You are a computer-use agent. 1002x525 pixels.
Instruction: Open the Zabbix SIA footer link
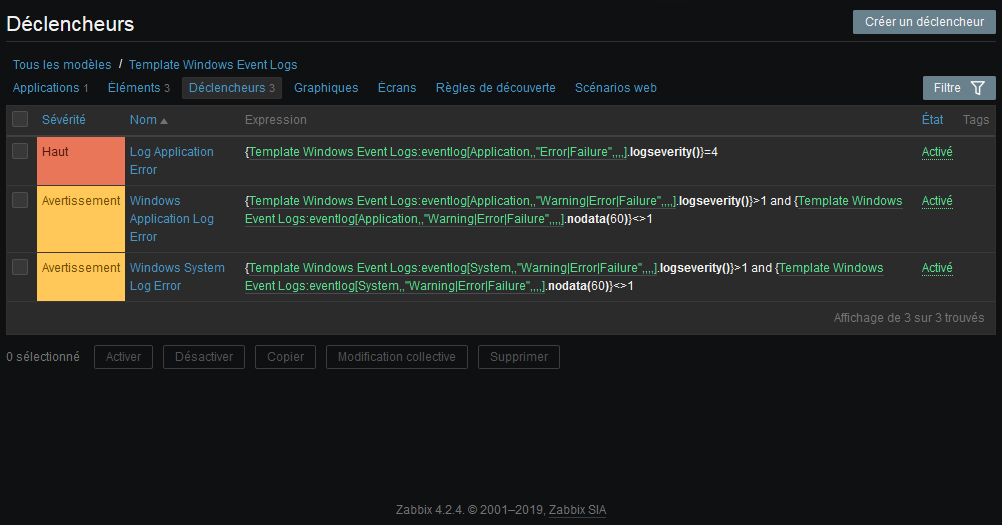[577, 510]
